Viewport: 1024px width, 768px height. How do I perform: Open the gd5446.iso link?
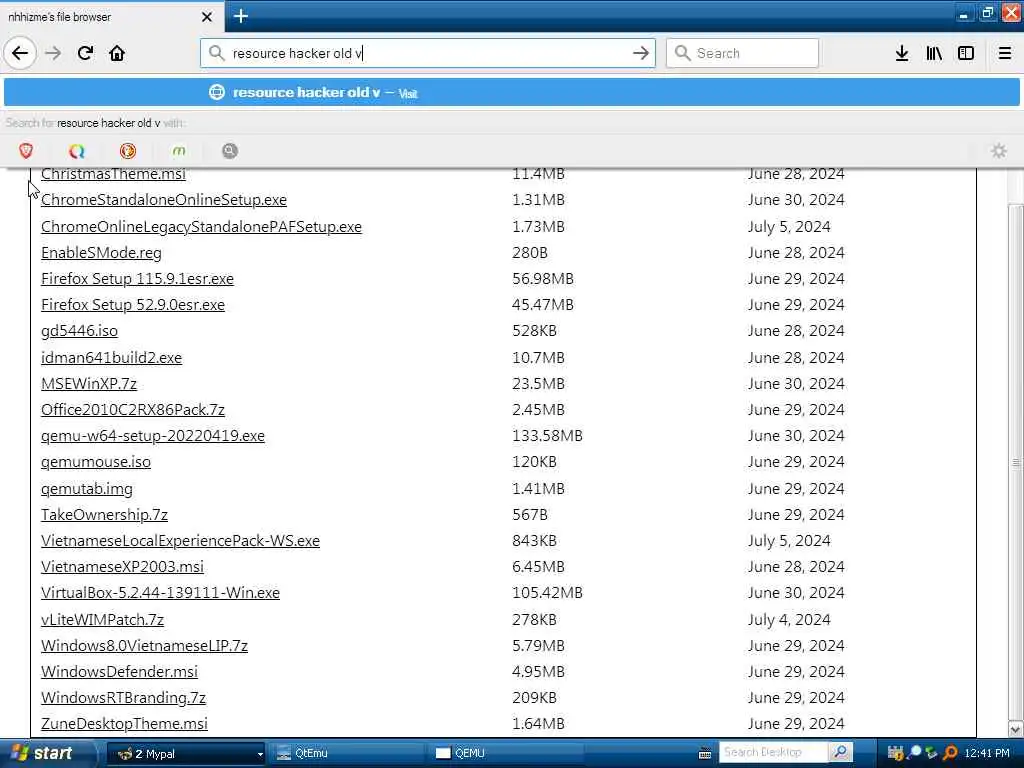pyautogui.click(x=79, y=331)
